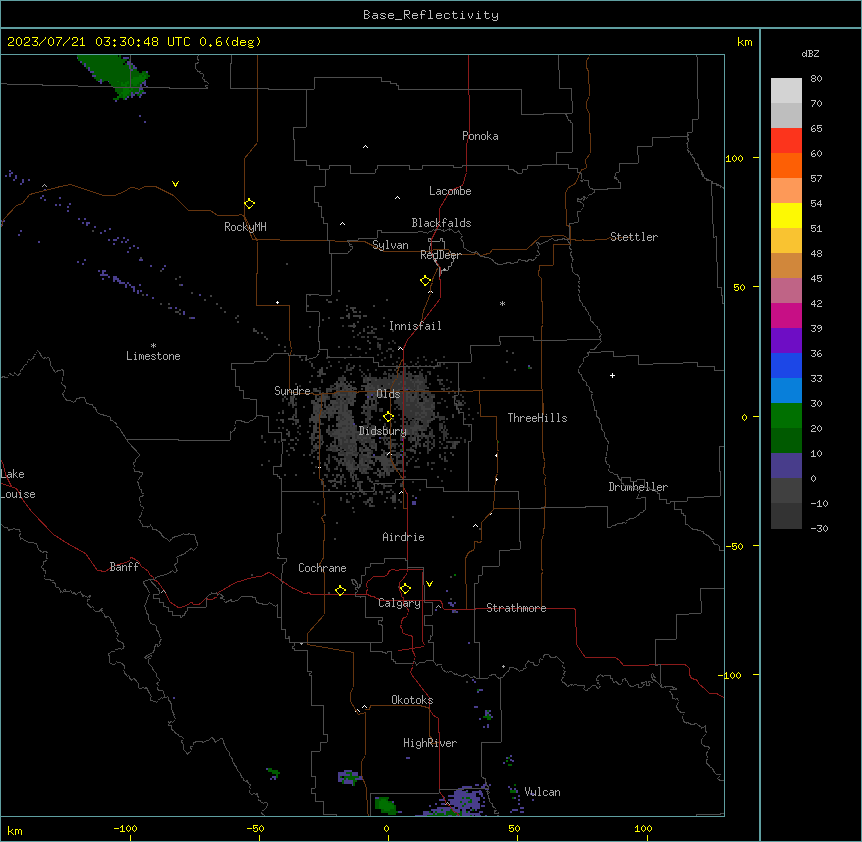
Task: Select the orange 57–60 dBZ legend swatch
Action: (x=786, y=166)
